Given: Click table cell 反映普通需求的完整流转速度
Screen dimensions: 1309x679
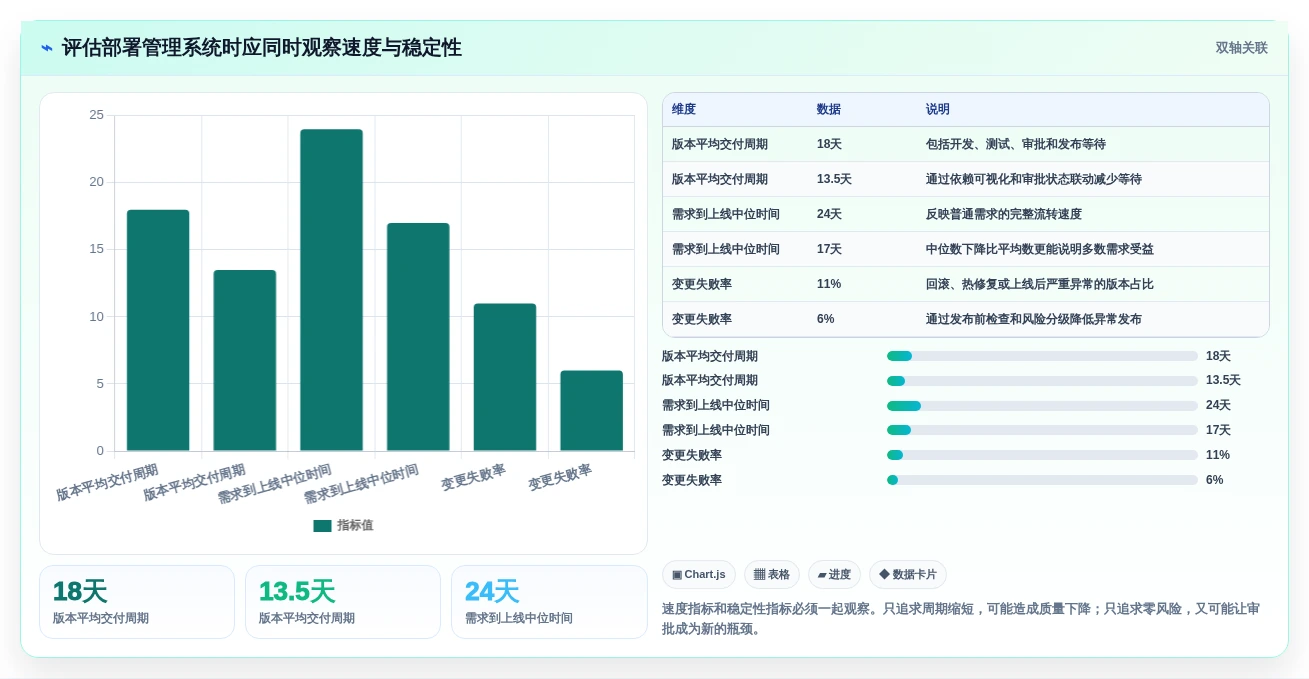Looking at the screenshot, I should [1004, 214].
